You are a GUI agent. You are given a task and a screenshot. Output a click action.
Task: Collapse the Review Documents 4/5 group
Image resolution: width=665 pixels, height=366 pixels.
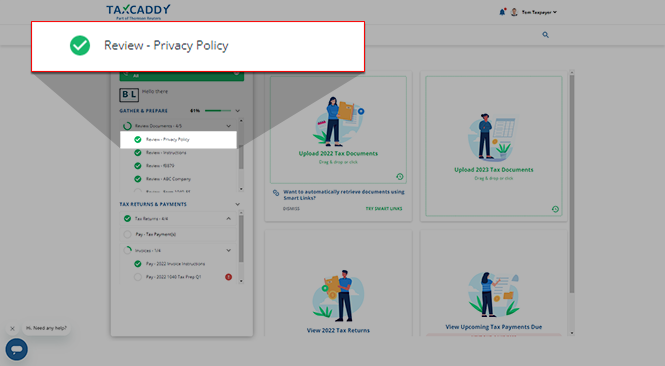(x=229, y=126)
